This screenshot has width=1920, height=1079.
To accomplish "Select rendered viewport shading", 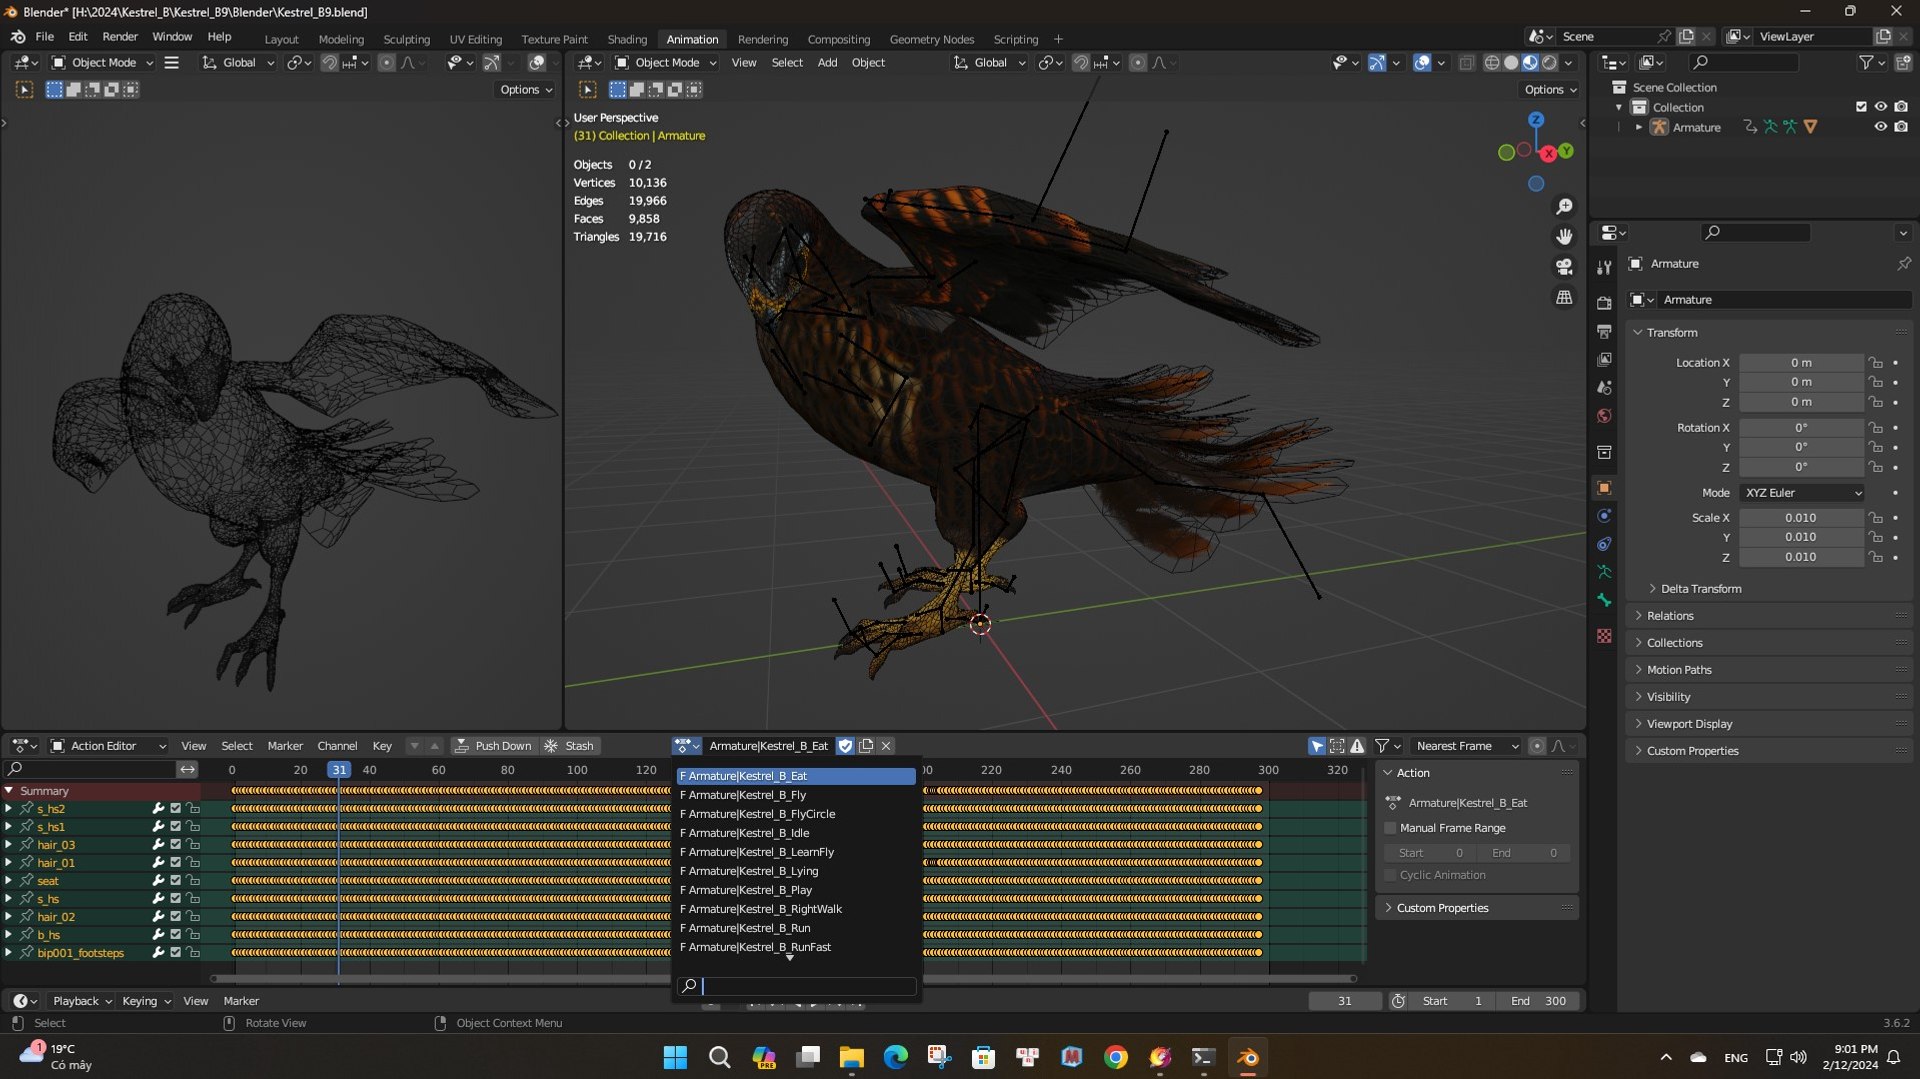I will 1549,62.
